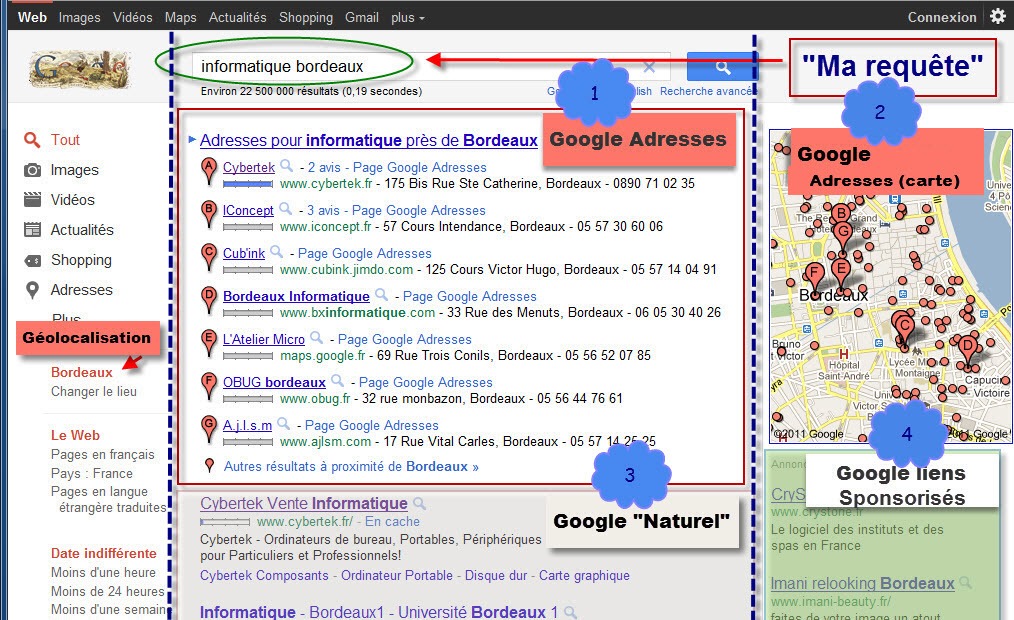Open Maps in the top bar
This screenshot has height=620, width=1014.
click(x=180, y=17)
